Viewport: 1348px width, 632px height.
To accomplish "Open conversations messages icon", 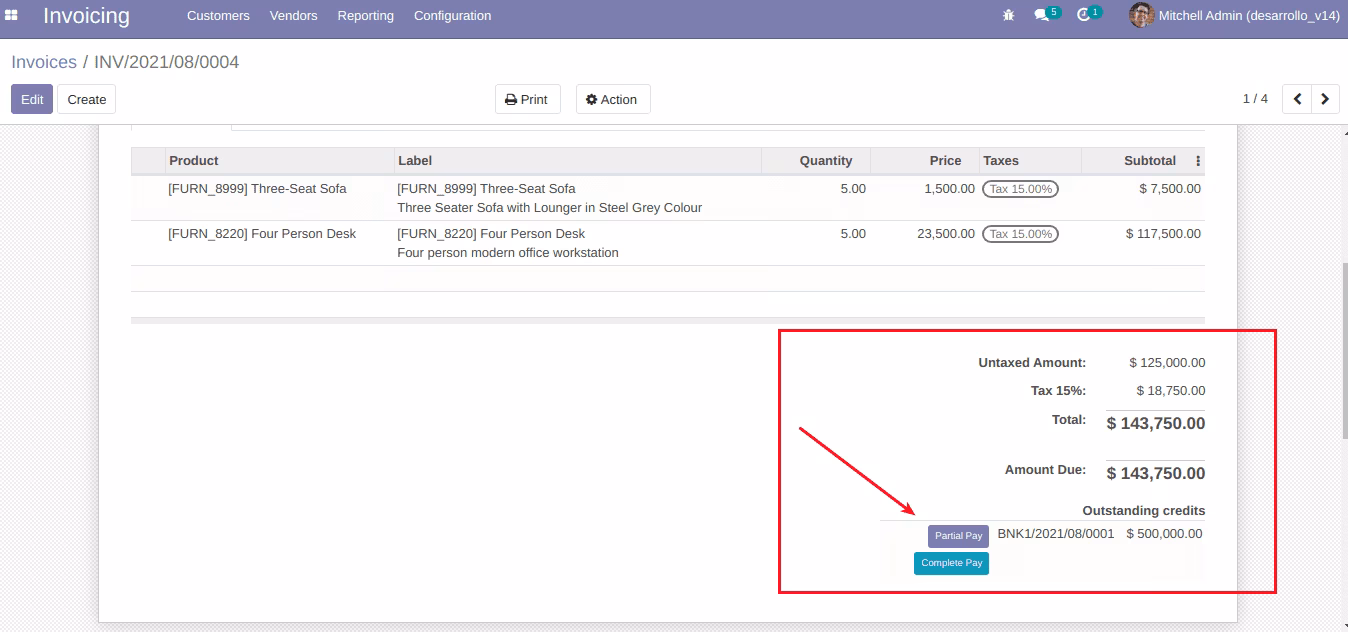I will [1042, 15].
